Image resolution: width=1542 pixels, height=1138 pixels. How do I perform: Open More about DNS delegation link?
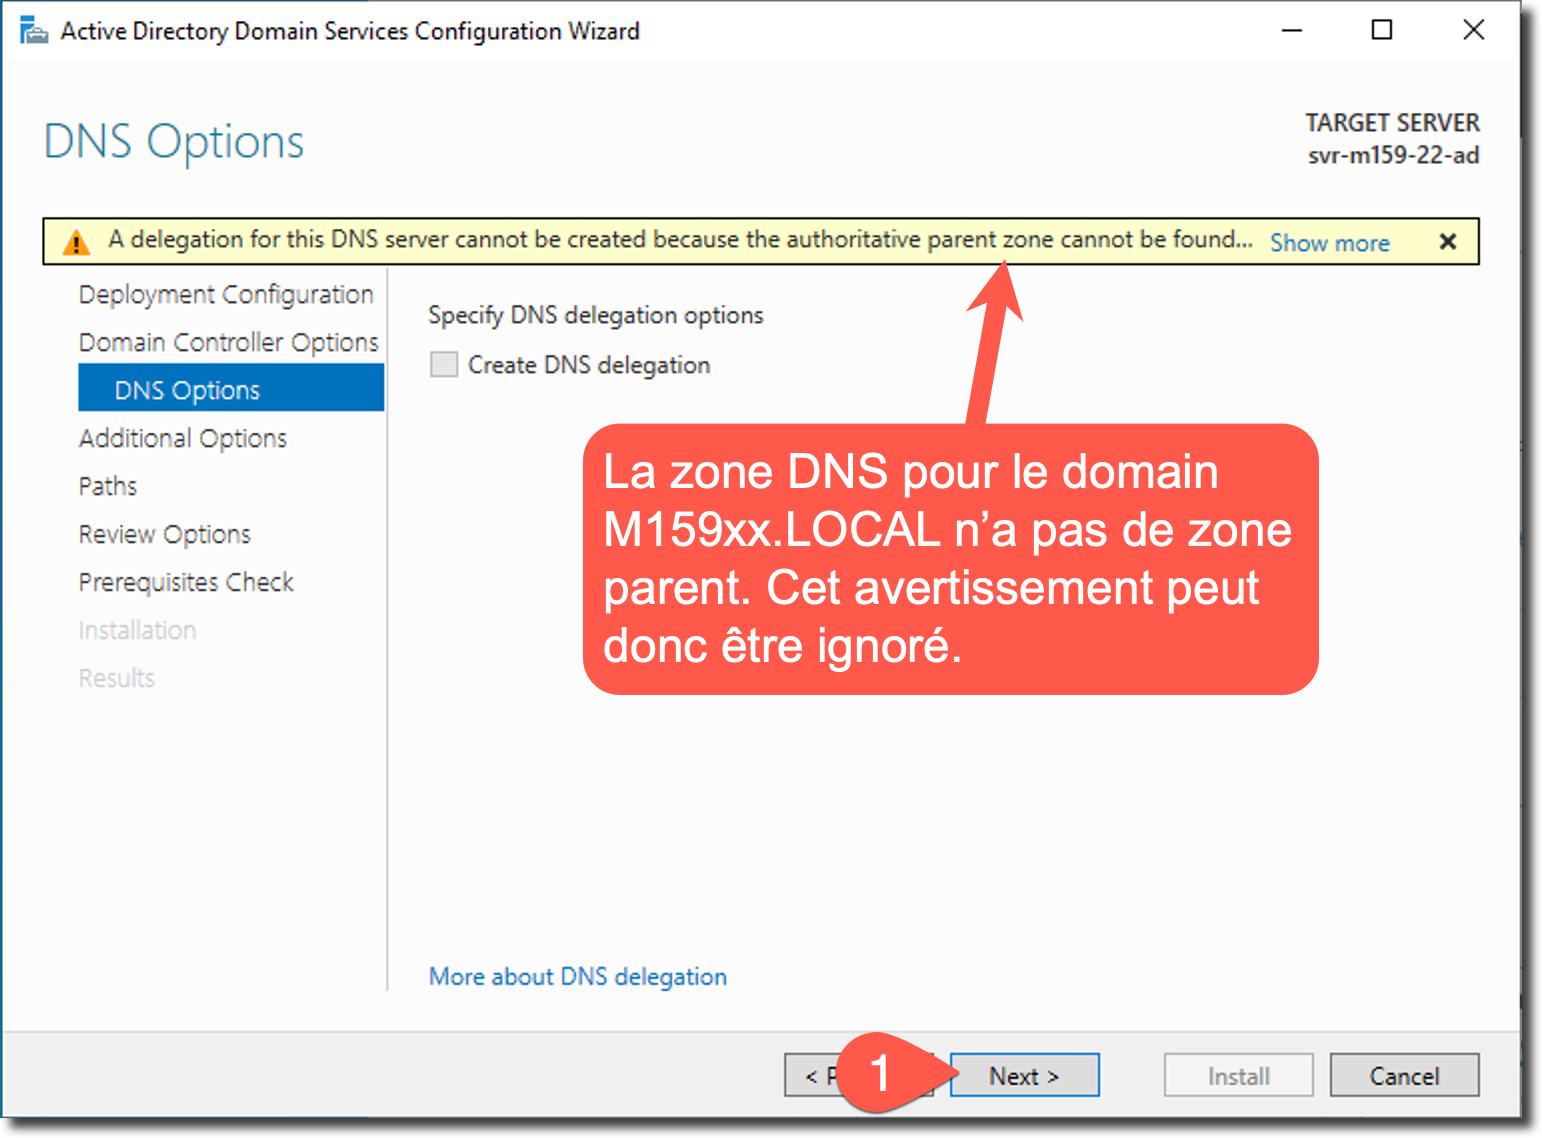(578, 976)
